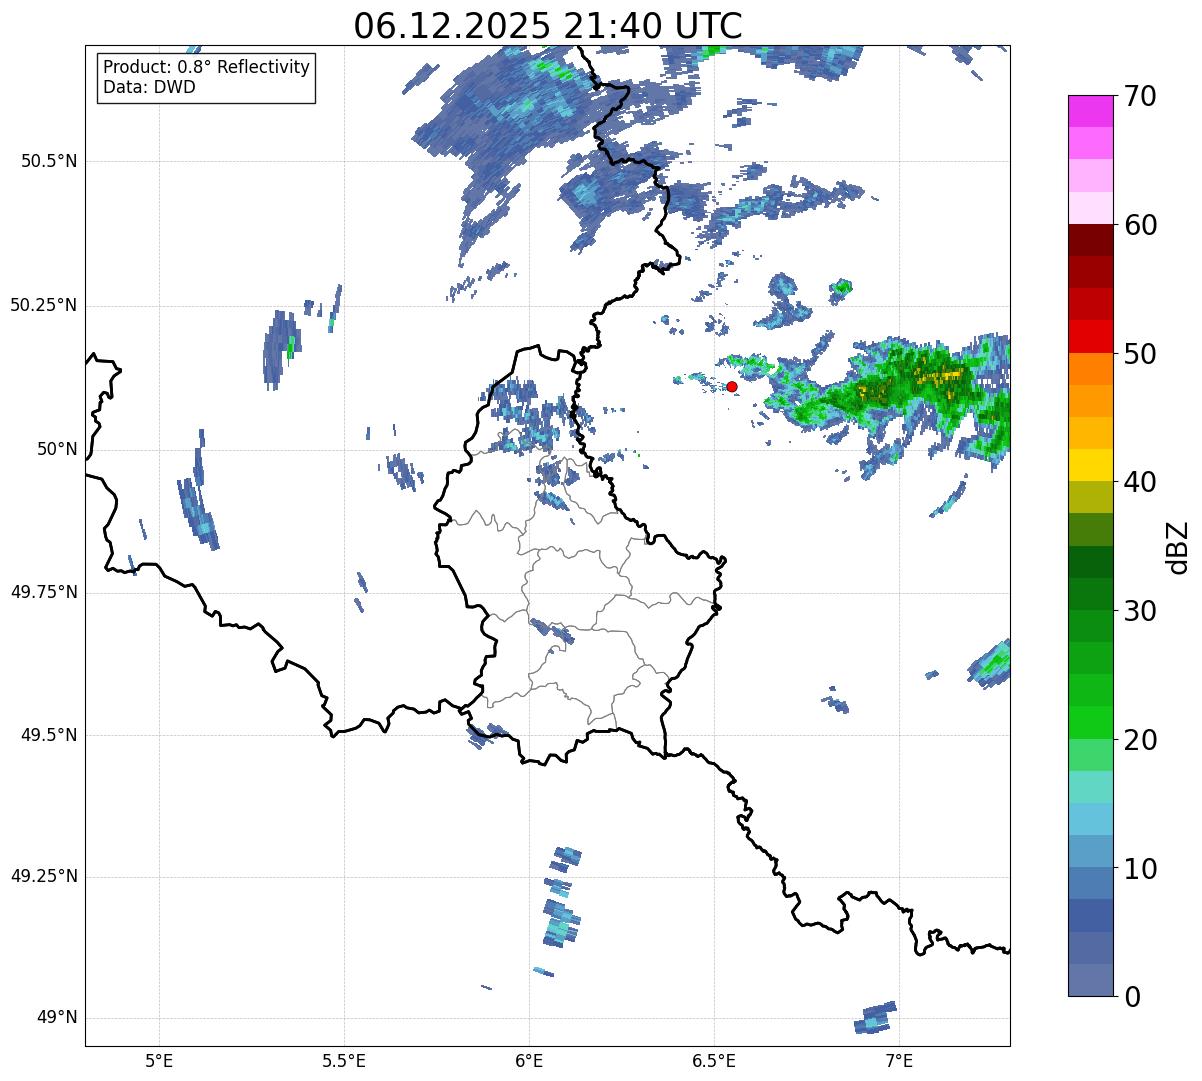Click the latitude label "49.25°N"
This screenshot has width=1202, height=1081.
click(43, 877)
